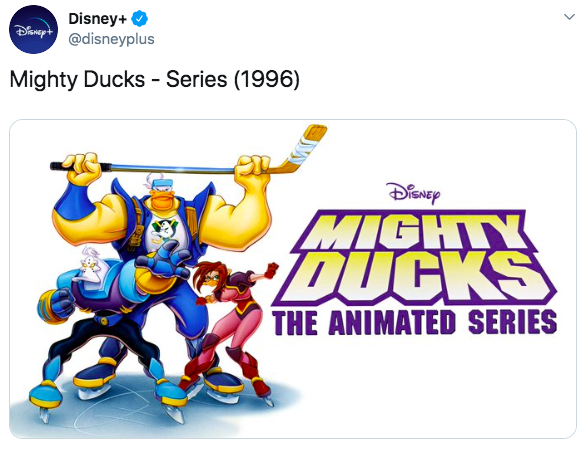Viewport: 587px width, 455px height.
Task: Click the left yellow fist gripping the stick
Action: [82, 167]
